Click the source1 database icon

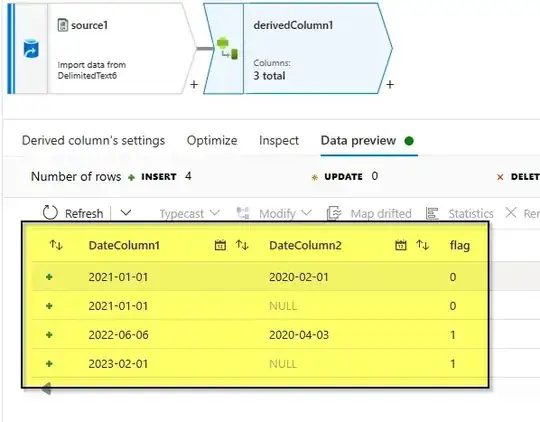pyautogui.click(x=31, y=49)
